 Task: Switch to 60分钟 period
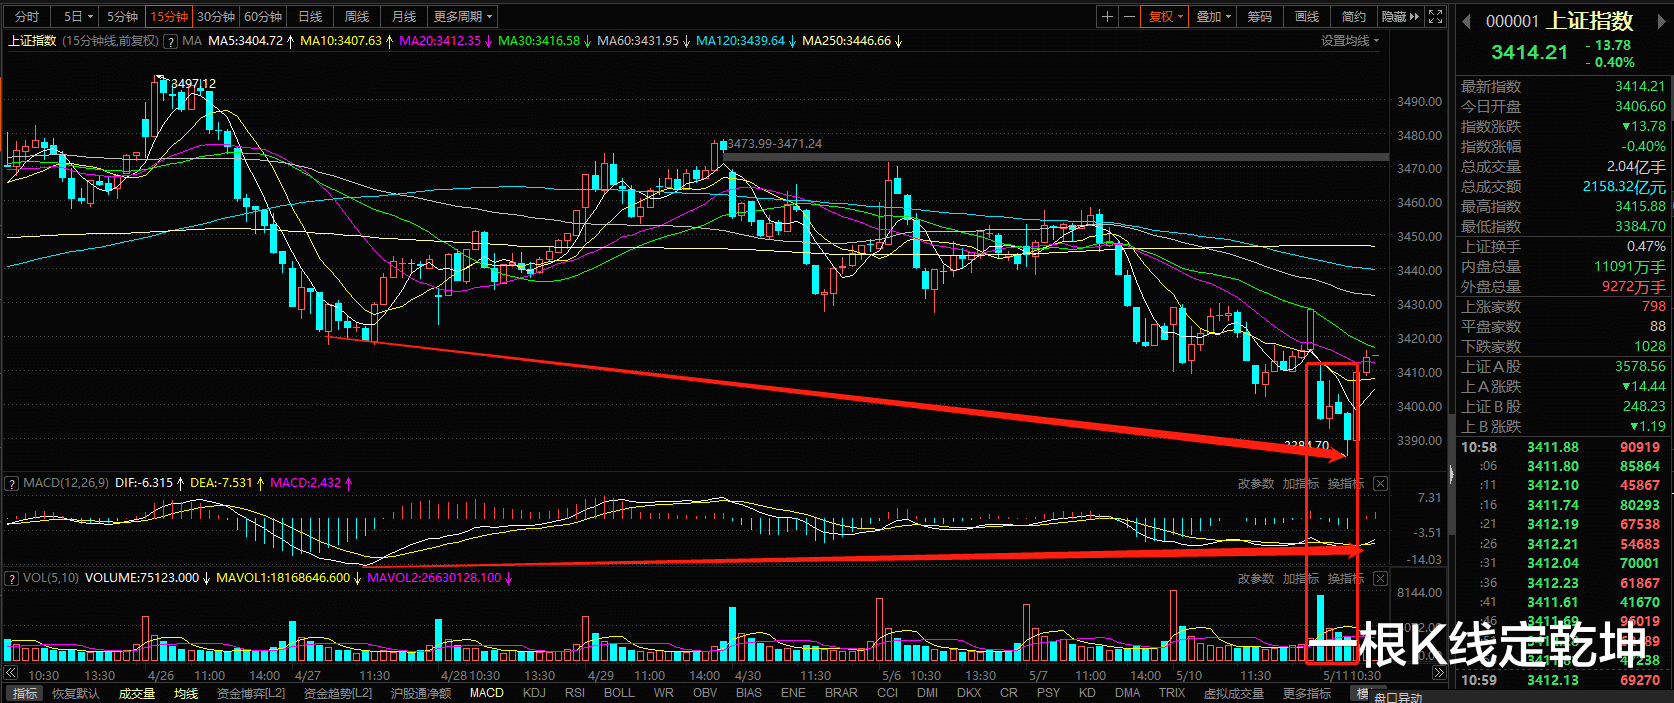[x=263, y=17]
